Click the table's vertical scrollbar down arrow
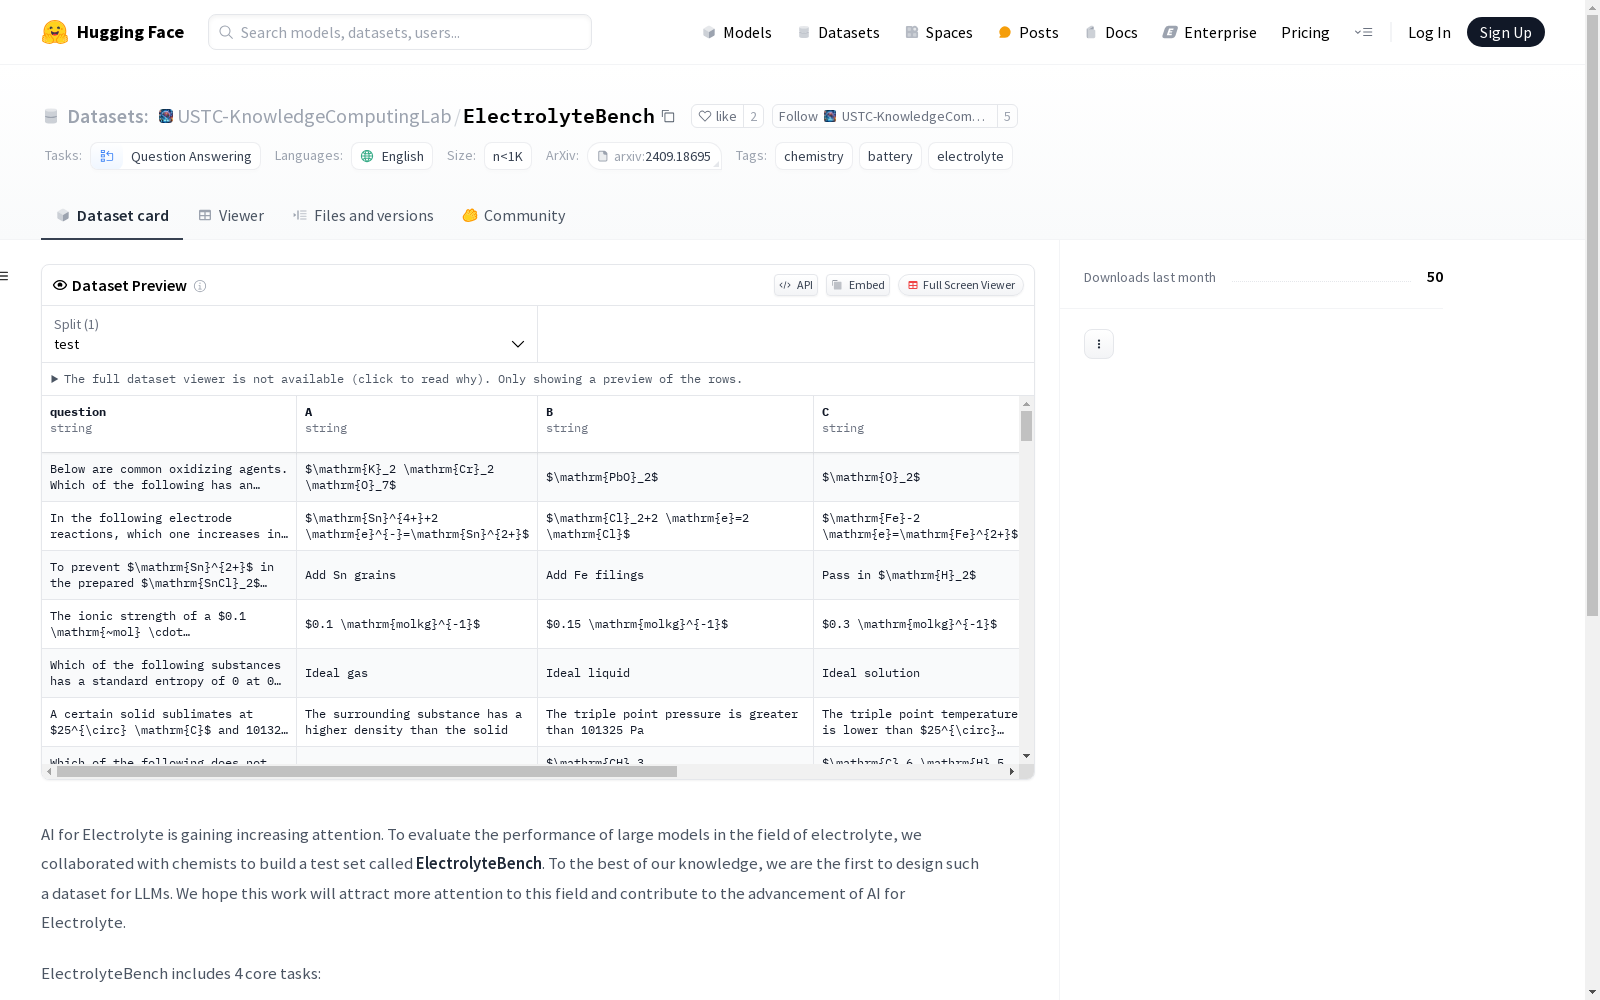 (1026, 756)
